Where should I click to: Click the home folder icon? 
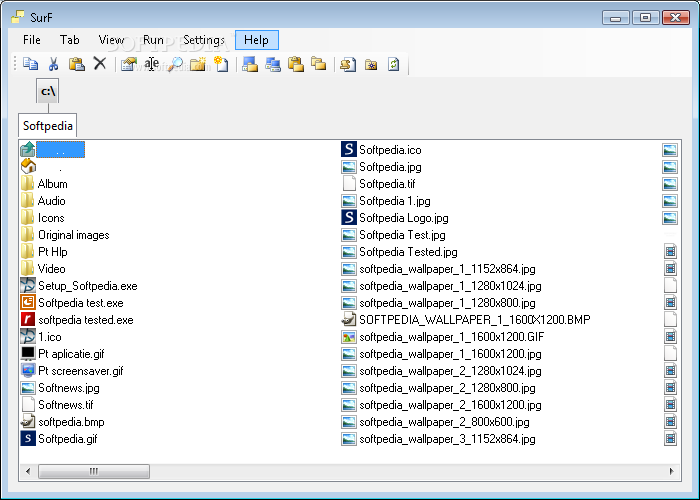click(x=28, y=166)
